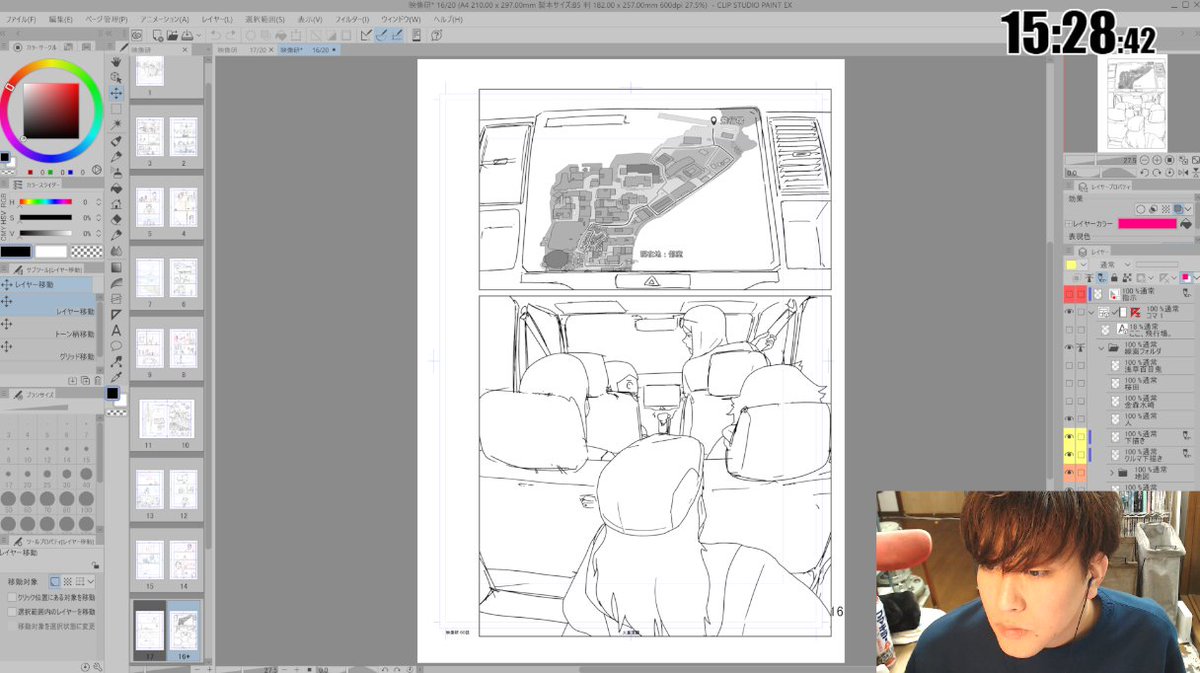
Task: Select the Gradient tool in toolbox
Action: pos(117,267)
